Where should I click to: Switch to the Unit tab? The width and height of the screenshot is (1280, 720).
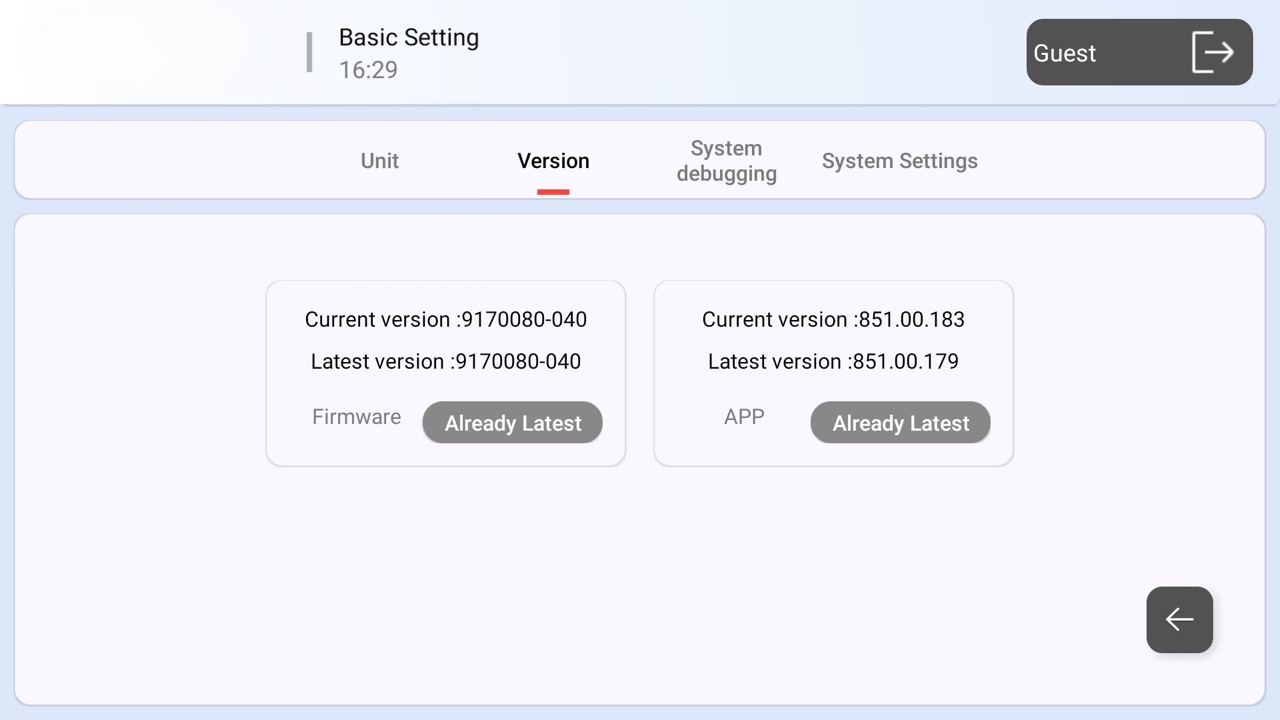point(380,161)
